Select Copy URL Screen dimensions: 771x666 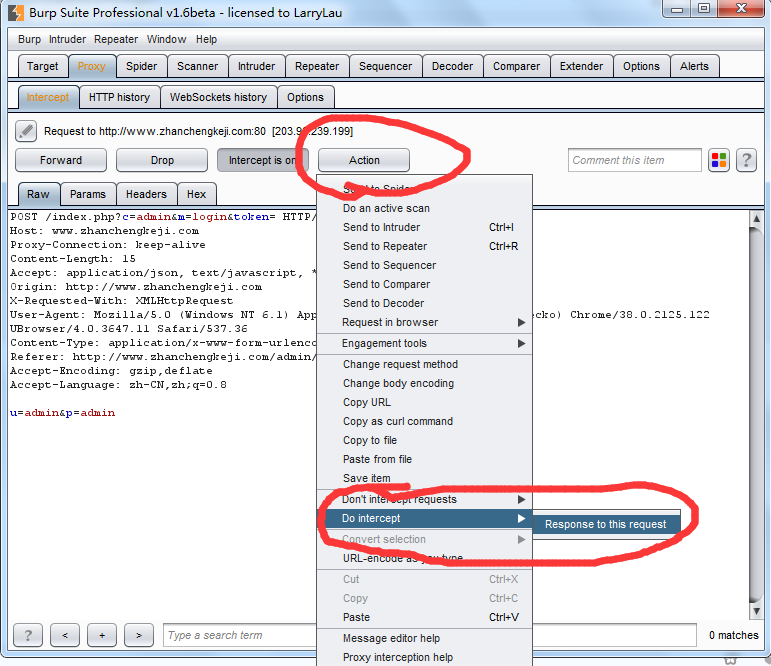[425, 402]
